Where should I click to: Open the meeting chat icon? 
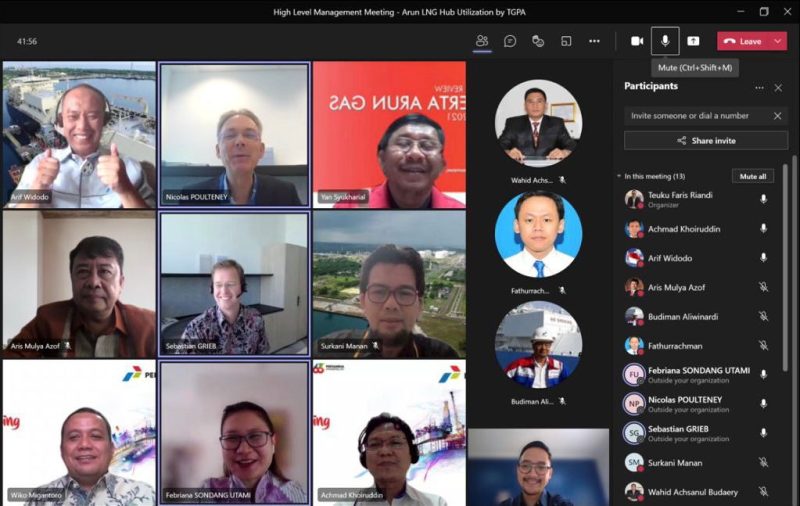510,41
